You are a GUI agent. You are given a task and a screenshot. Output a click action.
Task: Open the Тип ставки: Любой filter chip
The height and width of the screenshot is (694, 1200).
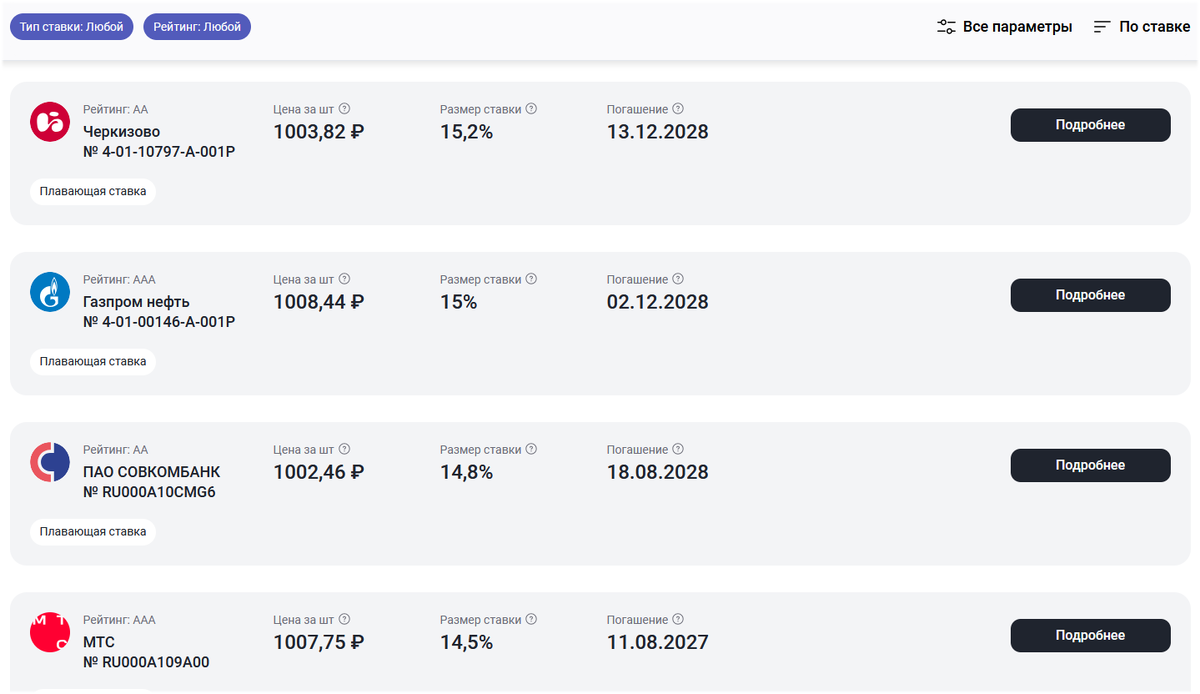[72, 27]
